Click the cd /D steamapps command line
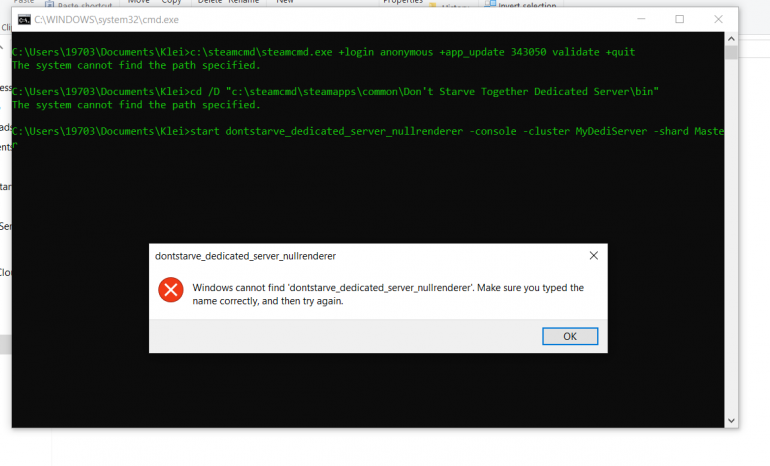Image resolution: width=770 pixels, height=466 pixels. click(335, 92)
